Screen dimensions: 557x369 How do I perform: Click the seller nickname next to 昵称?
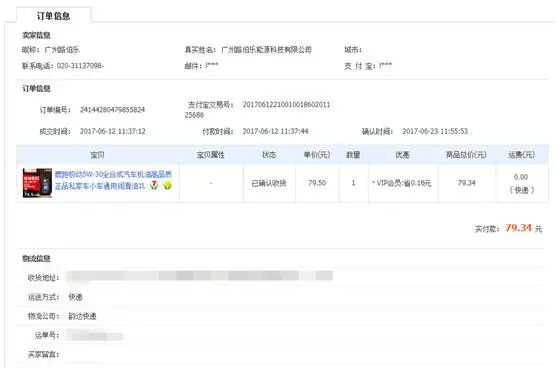click(x=62, y=50)
